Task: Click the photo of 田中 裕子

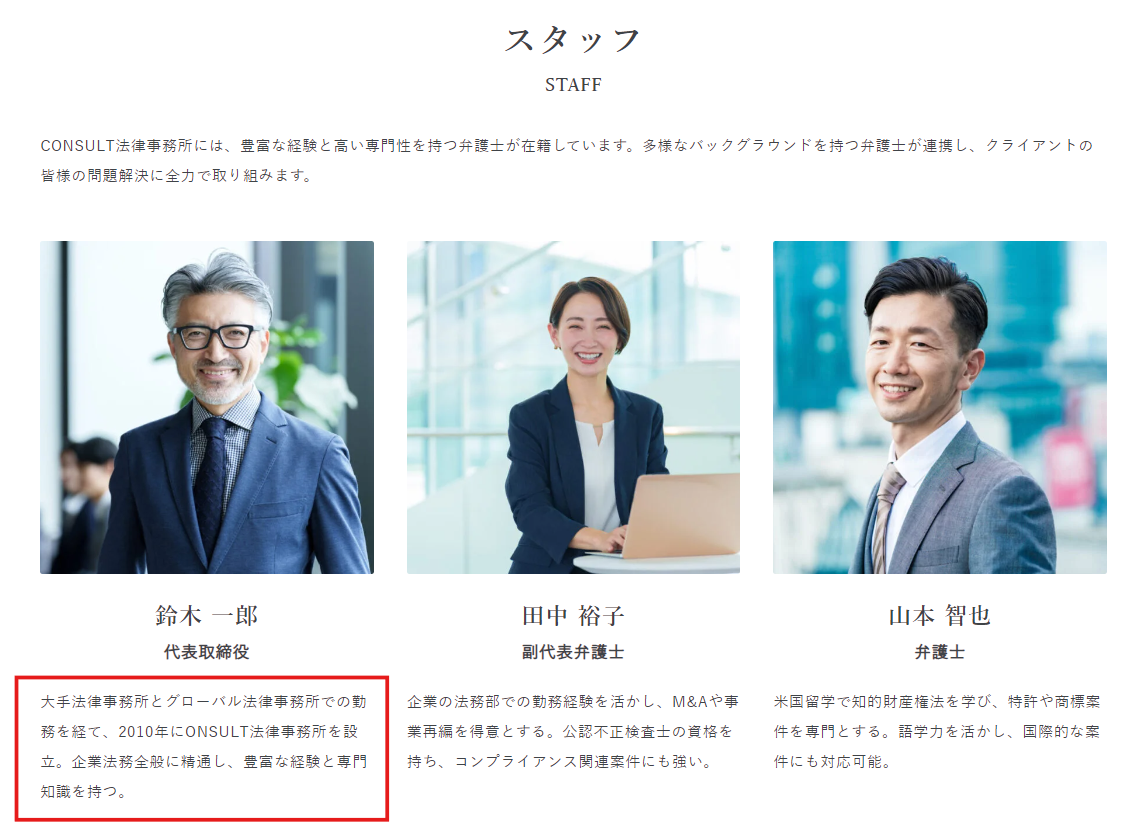Action: [x=573, y=407]
